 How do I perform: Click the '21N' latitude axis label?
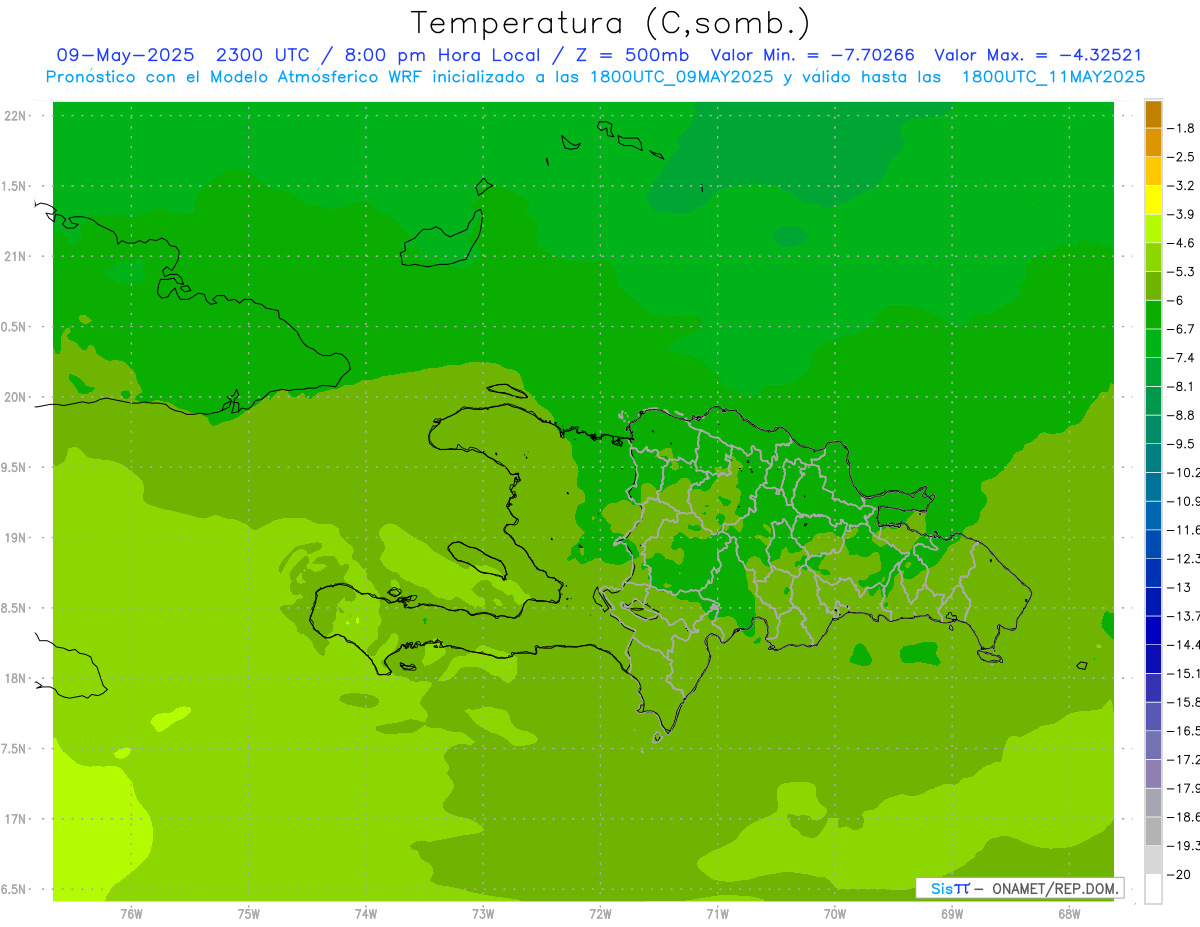[16, 256]
